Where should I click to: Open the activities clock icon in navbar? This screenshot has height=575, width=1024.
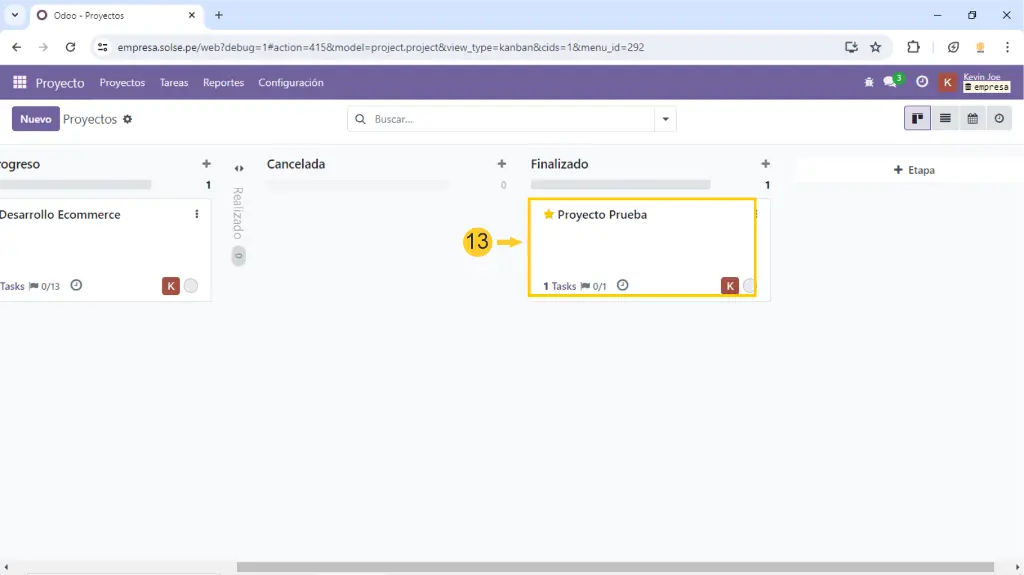coord(922,83)
